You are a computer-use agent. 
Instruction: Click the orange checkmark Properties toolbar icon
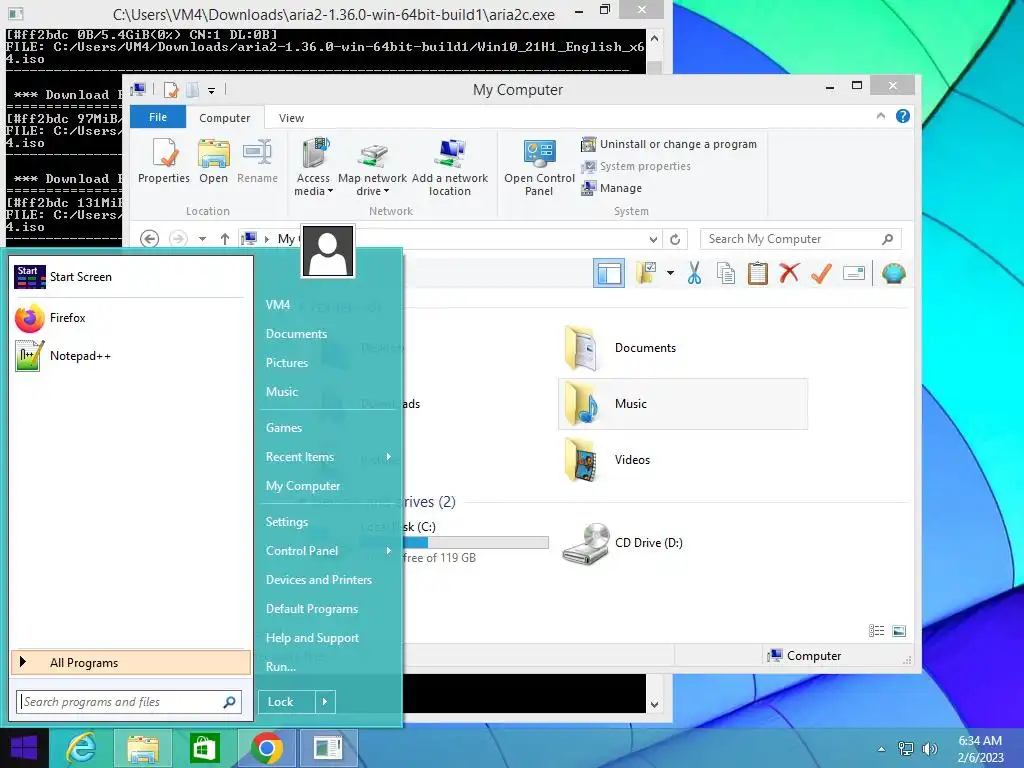pos(821,273)
